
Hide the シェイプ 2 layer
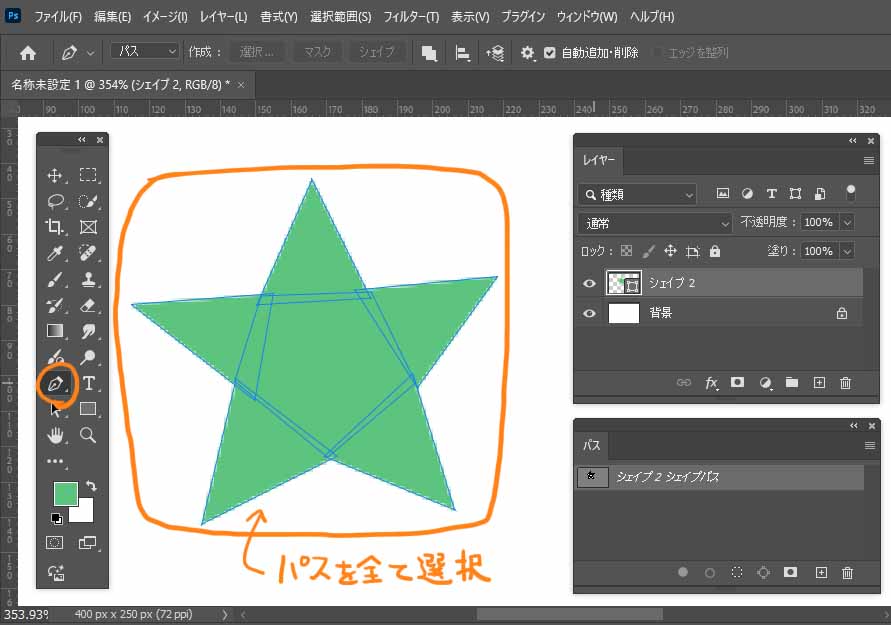(x=589, y=284)
